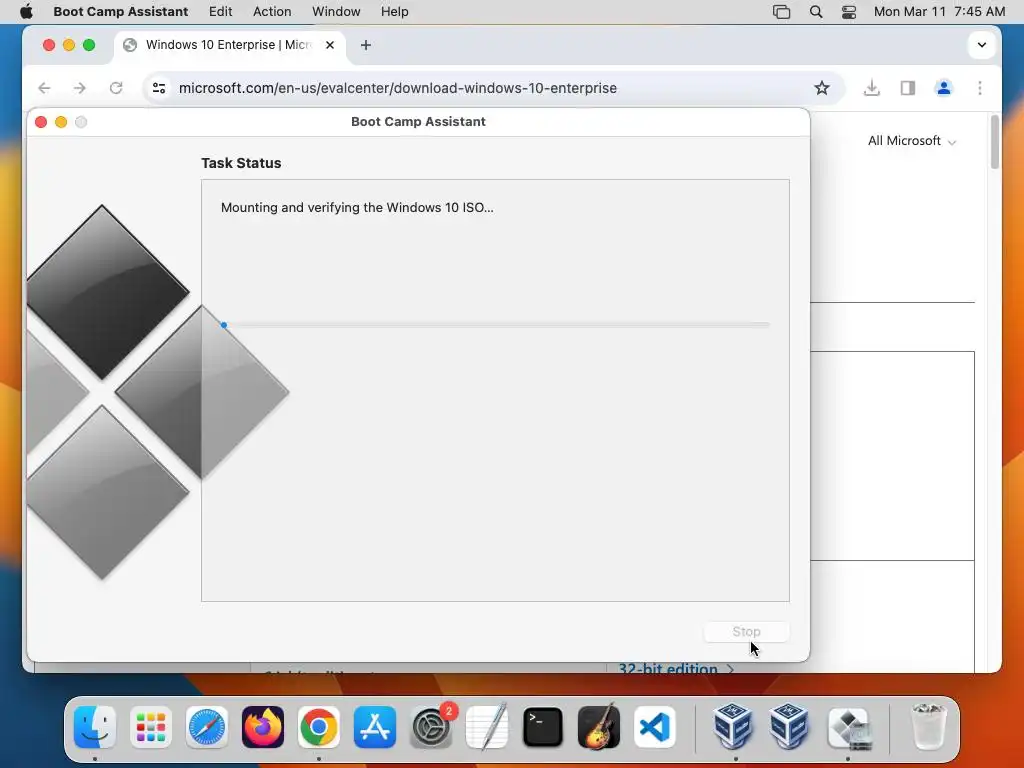
Task: Open the Boot Camp Assistant app menu
Action: (x=121, y=12)
